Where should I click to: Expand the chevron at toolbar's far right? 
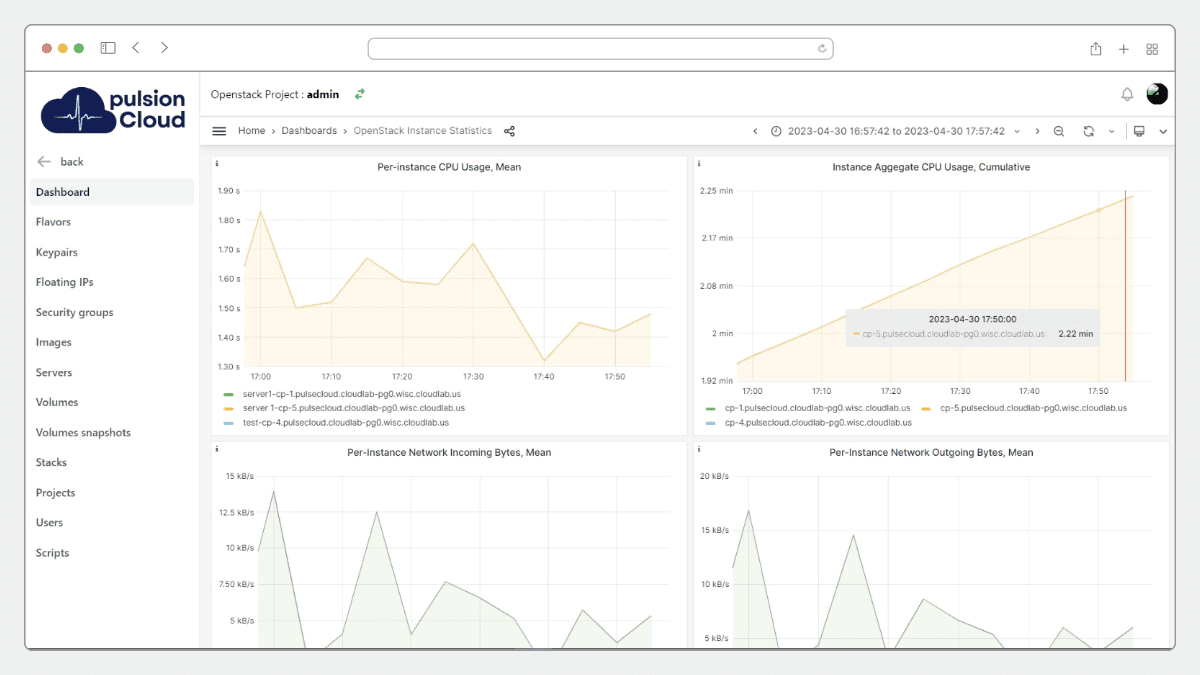pos(1163,131)
